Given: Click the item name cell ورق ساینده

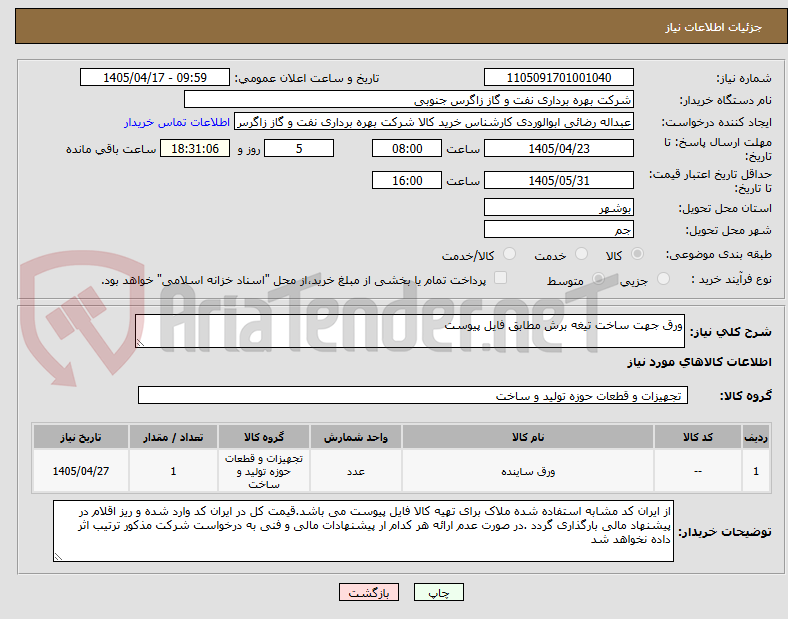Looking at the screenshot, I should pyautogui.click(x=528, y=471).
